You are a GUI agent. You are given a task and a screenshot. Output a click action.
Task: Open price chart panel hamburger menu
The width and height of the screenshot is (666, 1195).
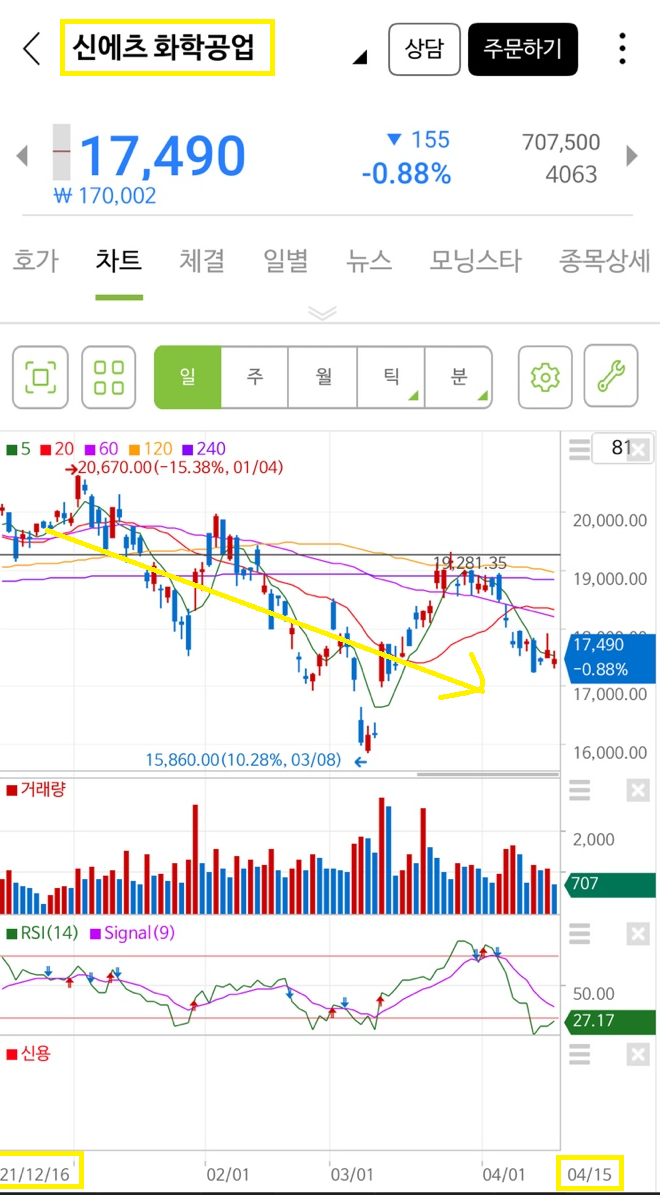click(580, 450)
